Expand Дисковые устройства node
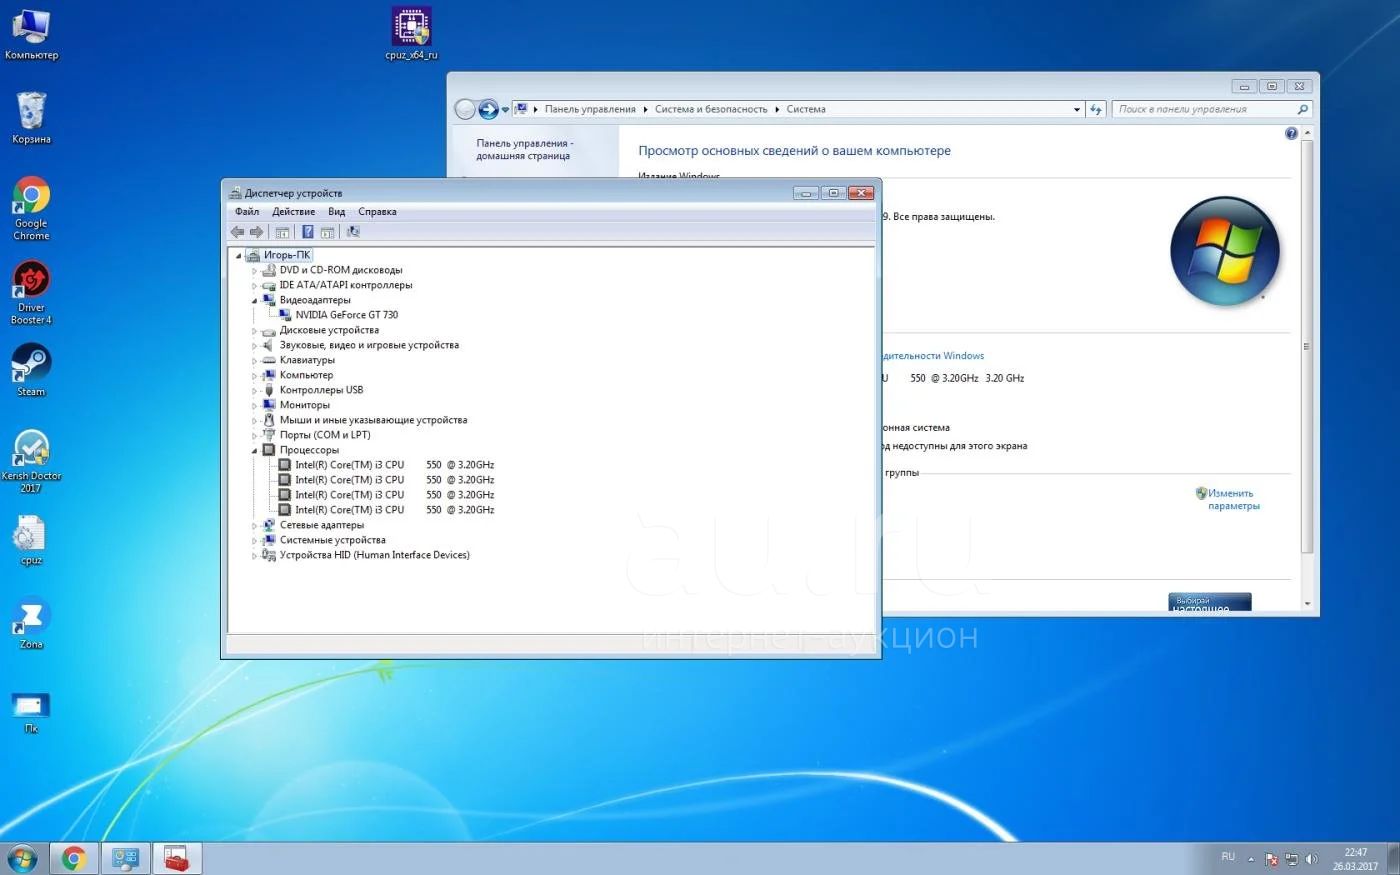The width and height of the screenshot is (1400, 875). 254,331
